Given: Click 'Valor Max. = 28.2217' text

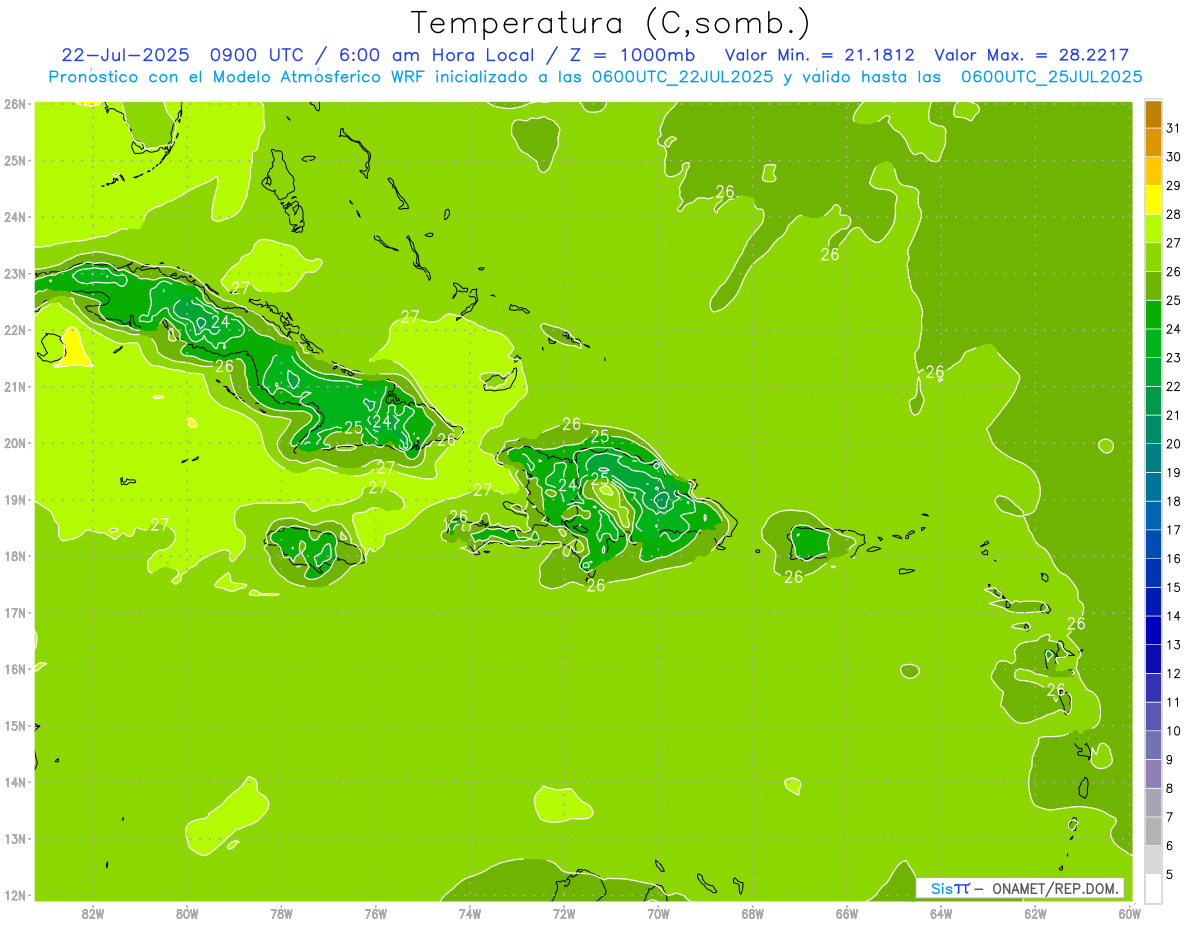Looking at the screenshot, I should tap(1031, 55).
